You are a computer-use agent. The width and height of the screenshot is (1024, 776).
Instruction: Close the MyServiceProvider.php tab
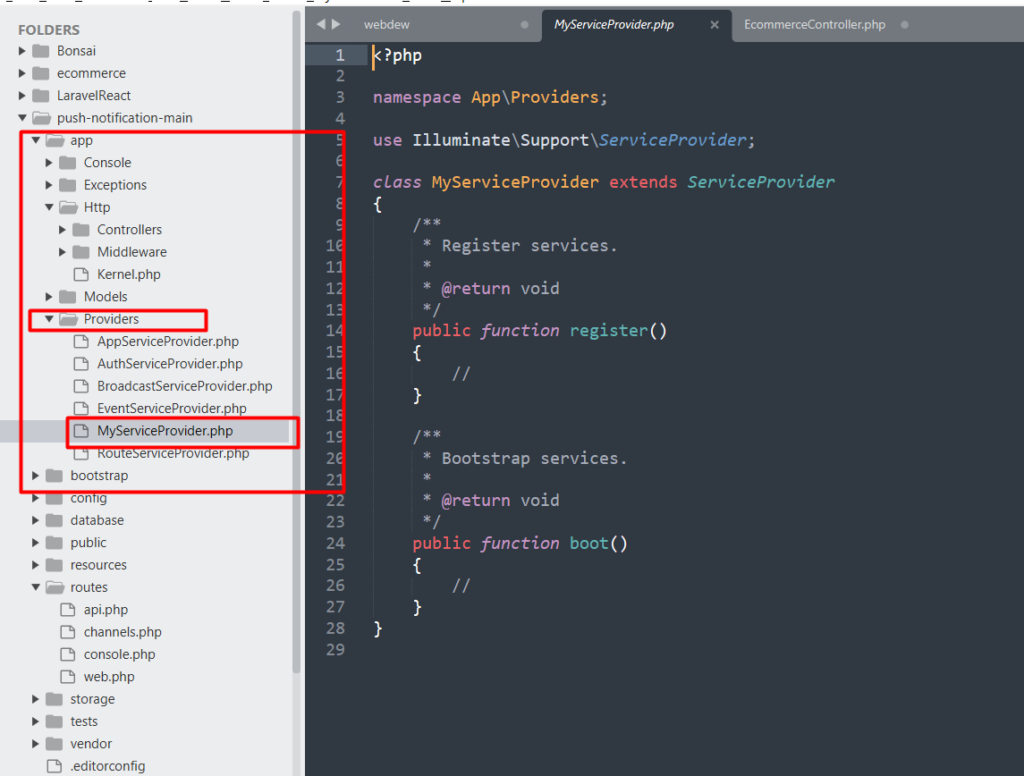pos(713,23)
